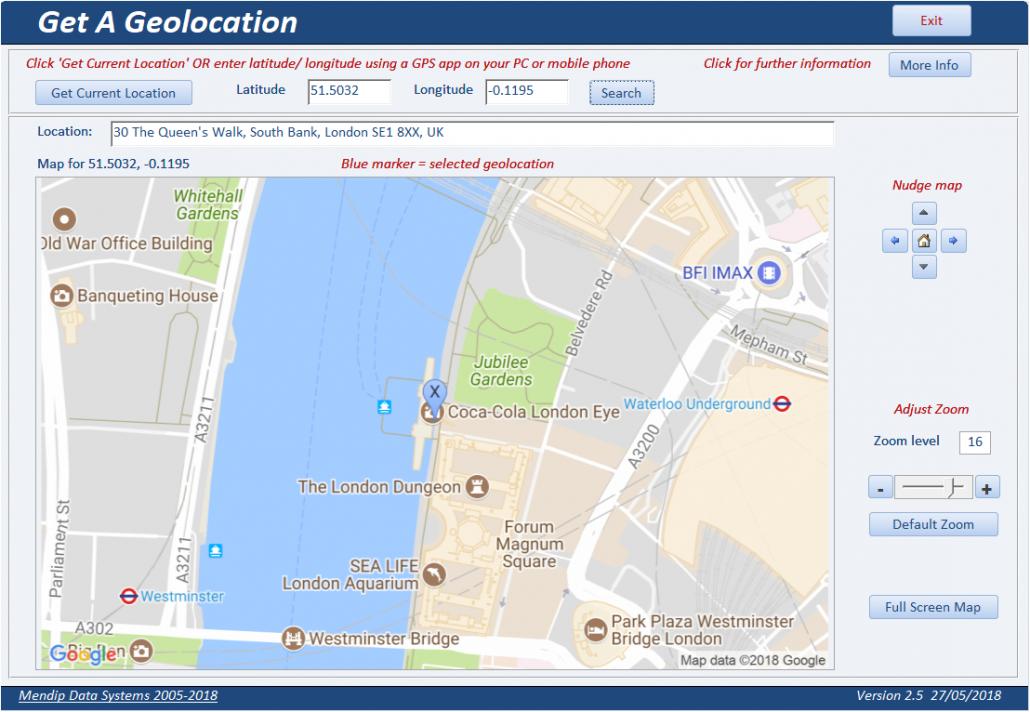This screenshot has height=712, width=1030.
Task: Click the Old War Office Building marker icon
Action: click(x=64, y=219)
